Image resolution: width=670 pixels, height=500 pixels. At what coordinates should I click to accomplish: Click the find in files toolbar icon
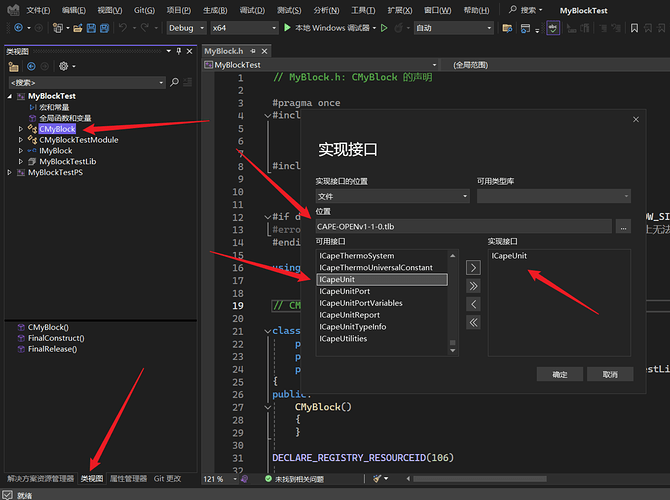point(507,28)
